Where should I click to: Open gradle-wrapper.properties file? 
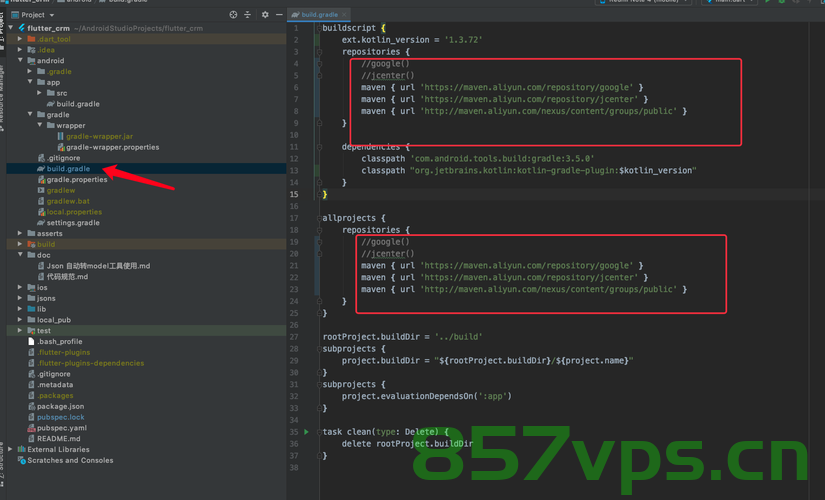pos(113,147)
